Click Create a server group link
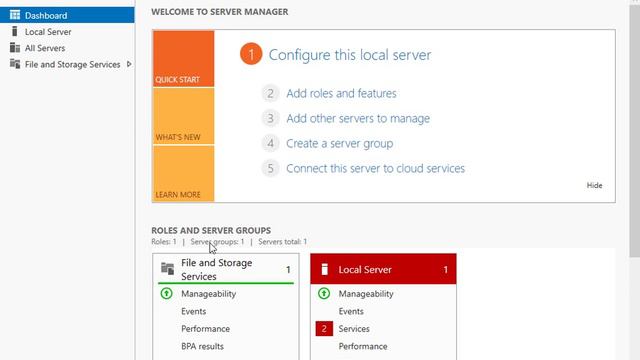Viewport: 640px width, 360px height. pos(340,144)
